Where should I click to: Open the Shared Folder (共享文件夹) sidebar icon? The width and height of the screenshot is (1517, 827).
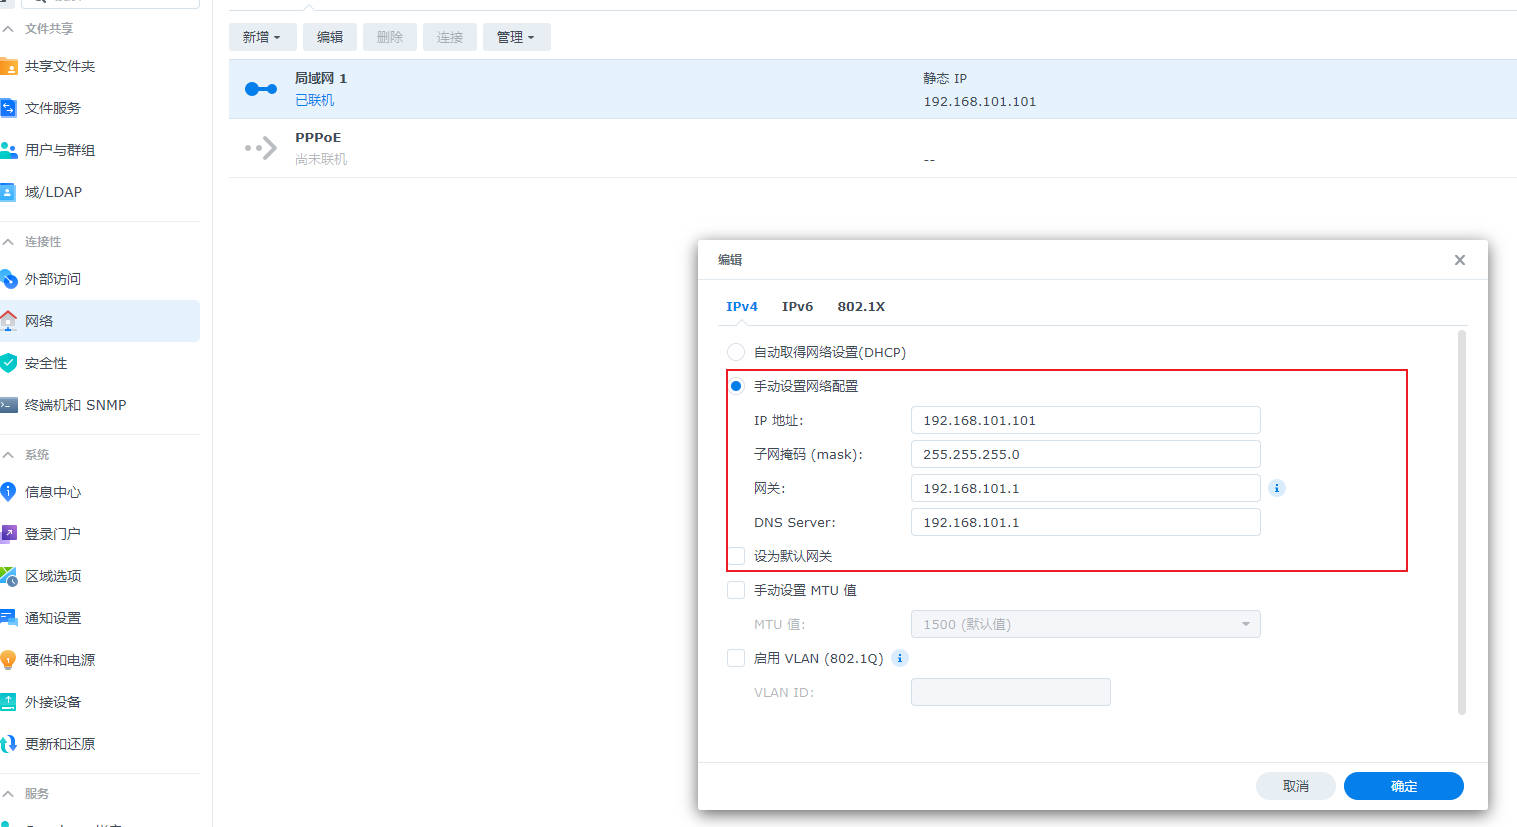(8, 66)
